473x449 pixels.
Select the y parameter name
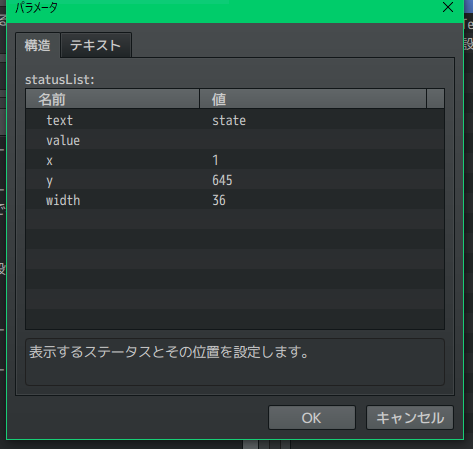50,181
